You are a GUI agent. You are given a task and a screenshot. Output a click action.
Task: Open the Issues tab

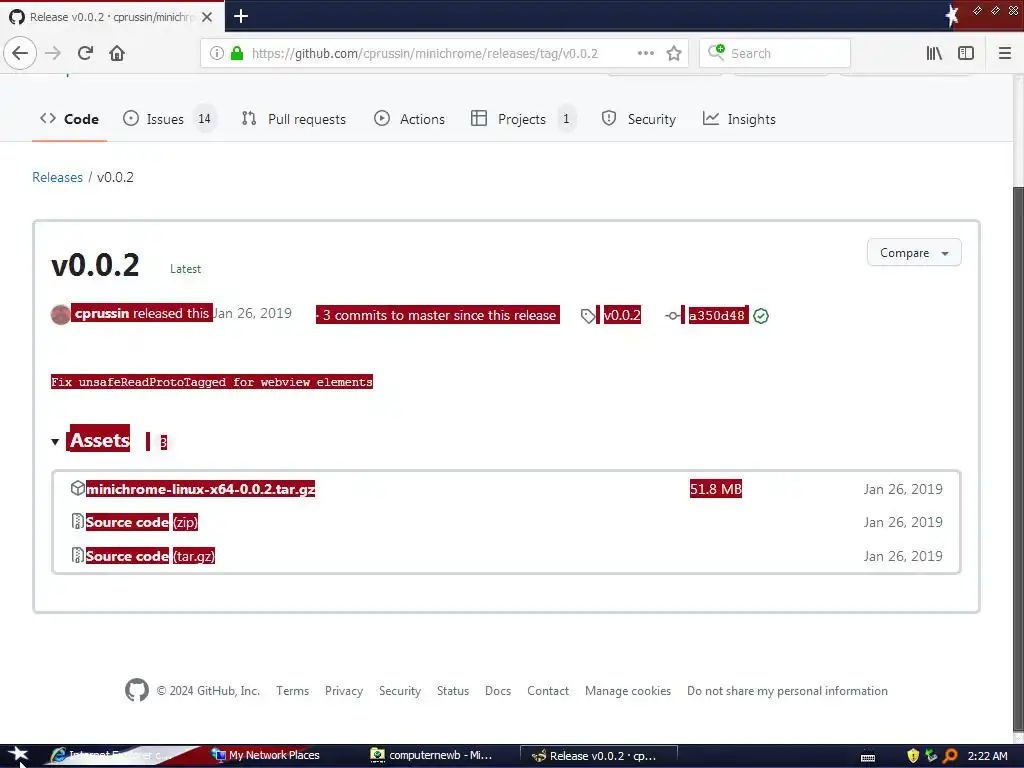(168, 119)
